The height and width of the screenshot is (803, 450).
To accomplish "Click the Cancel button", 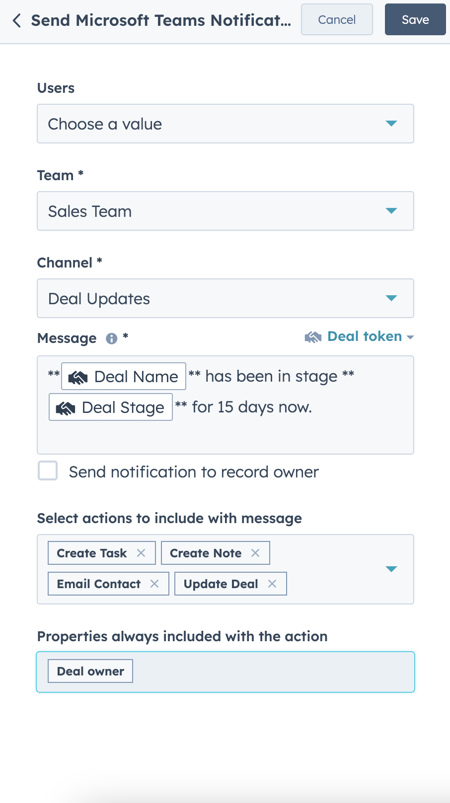I will pos(337,19).
